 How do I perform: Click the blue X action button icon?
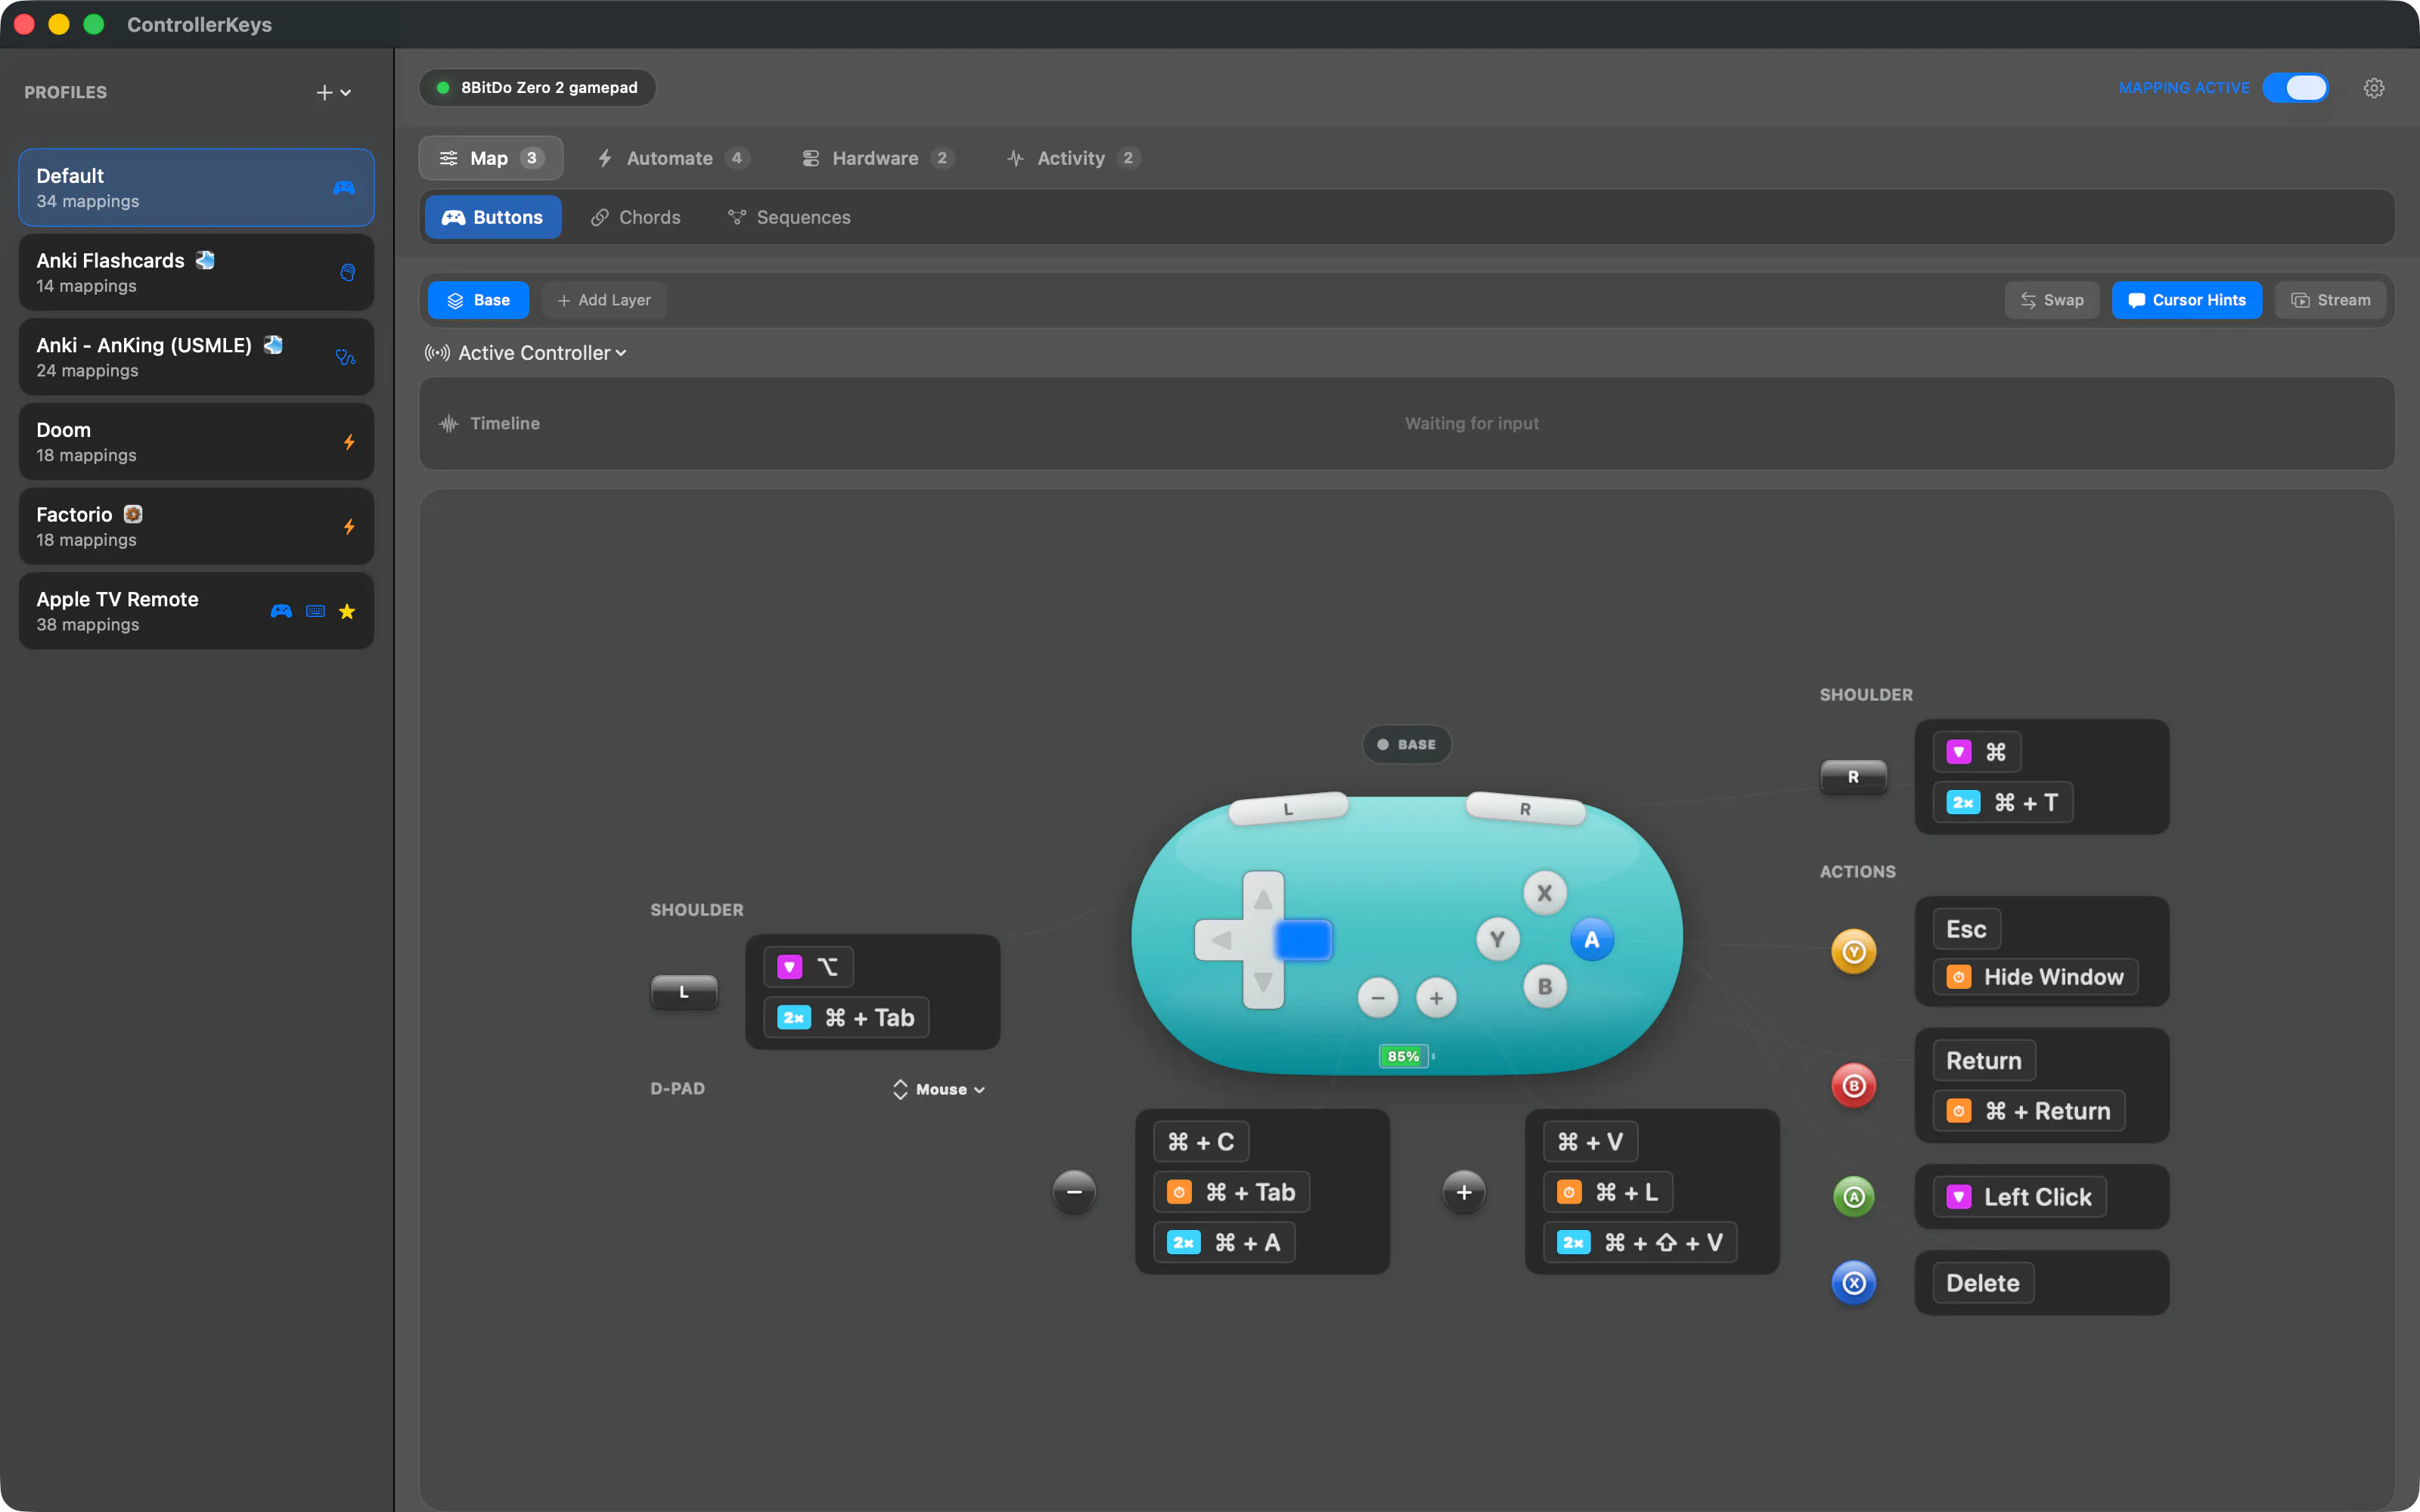(x=1853, y=1282)
